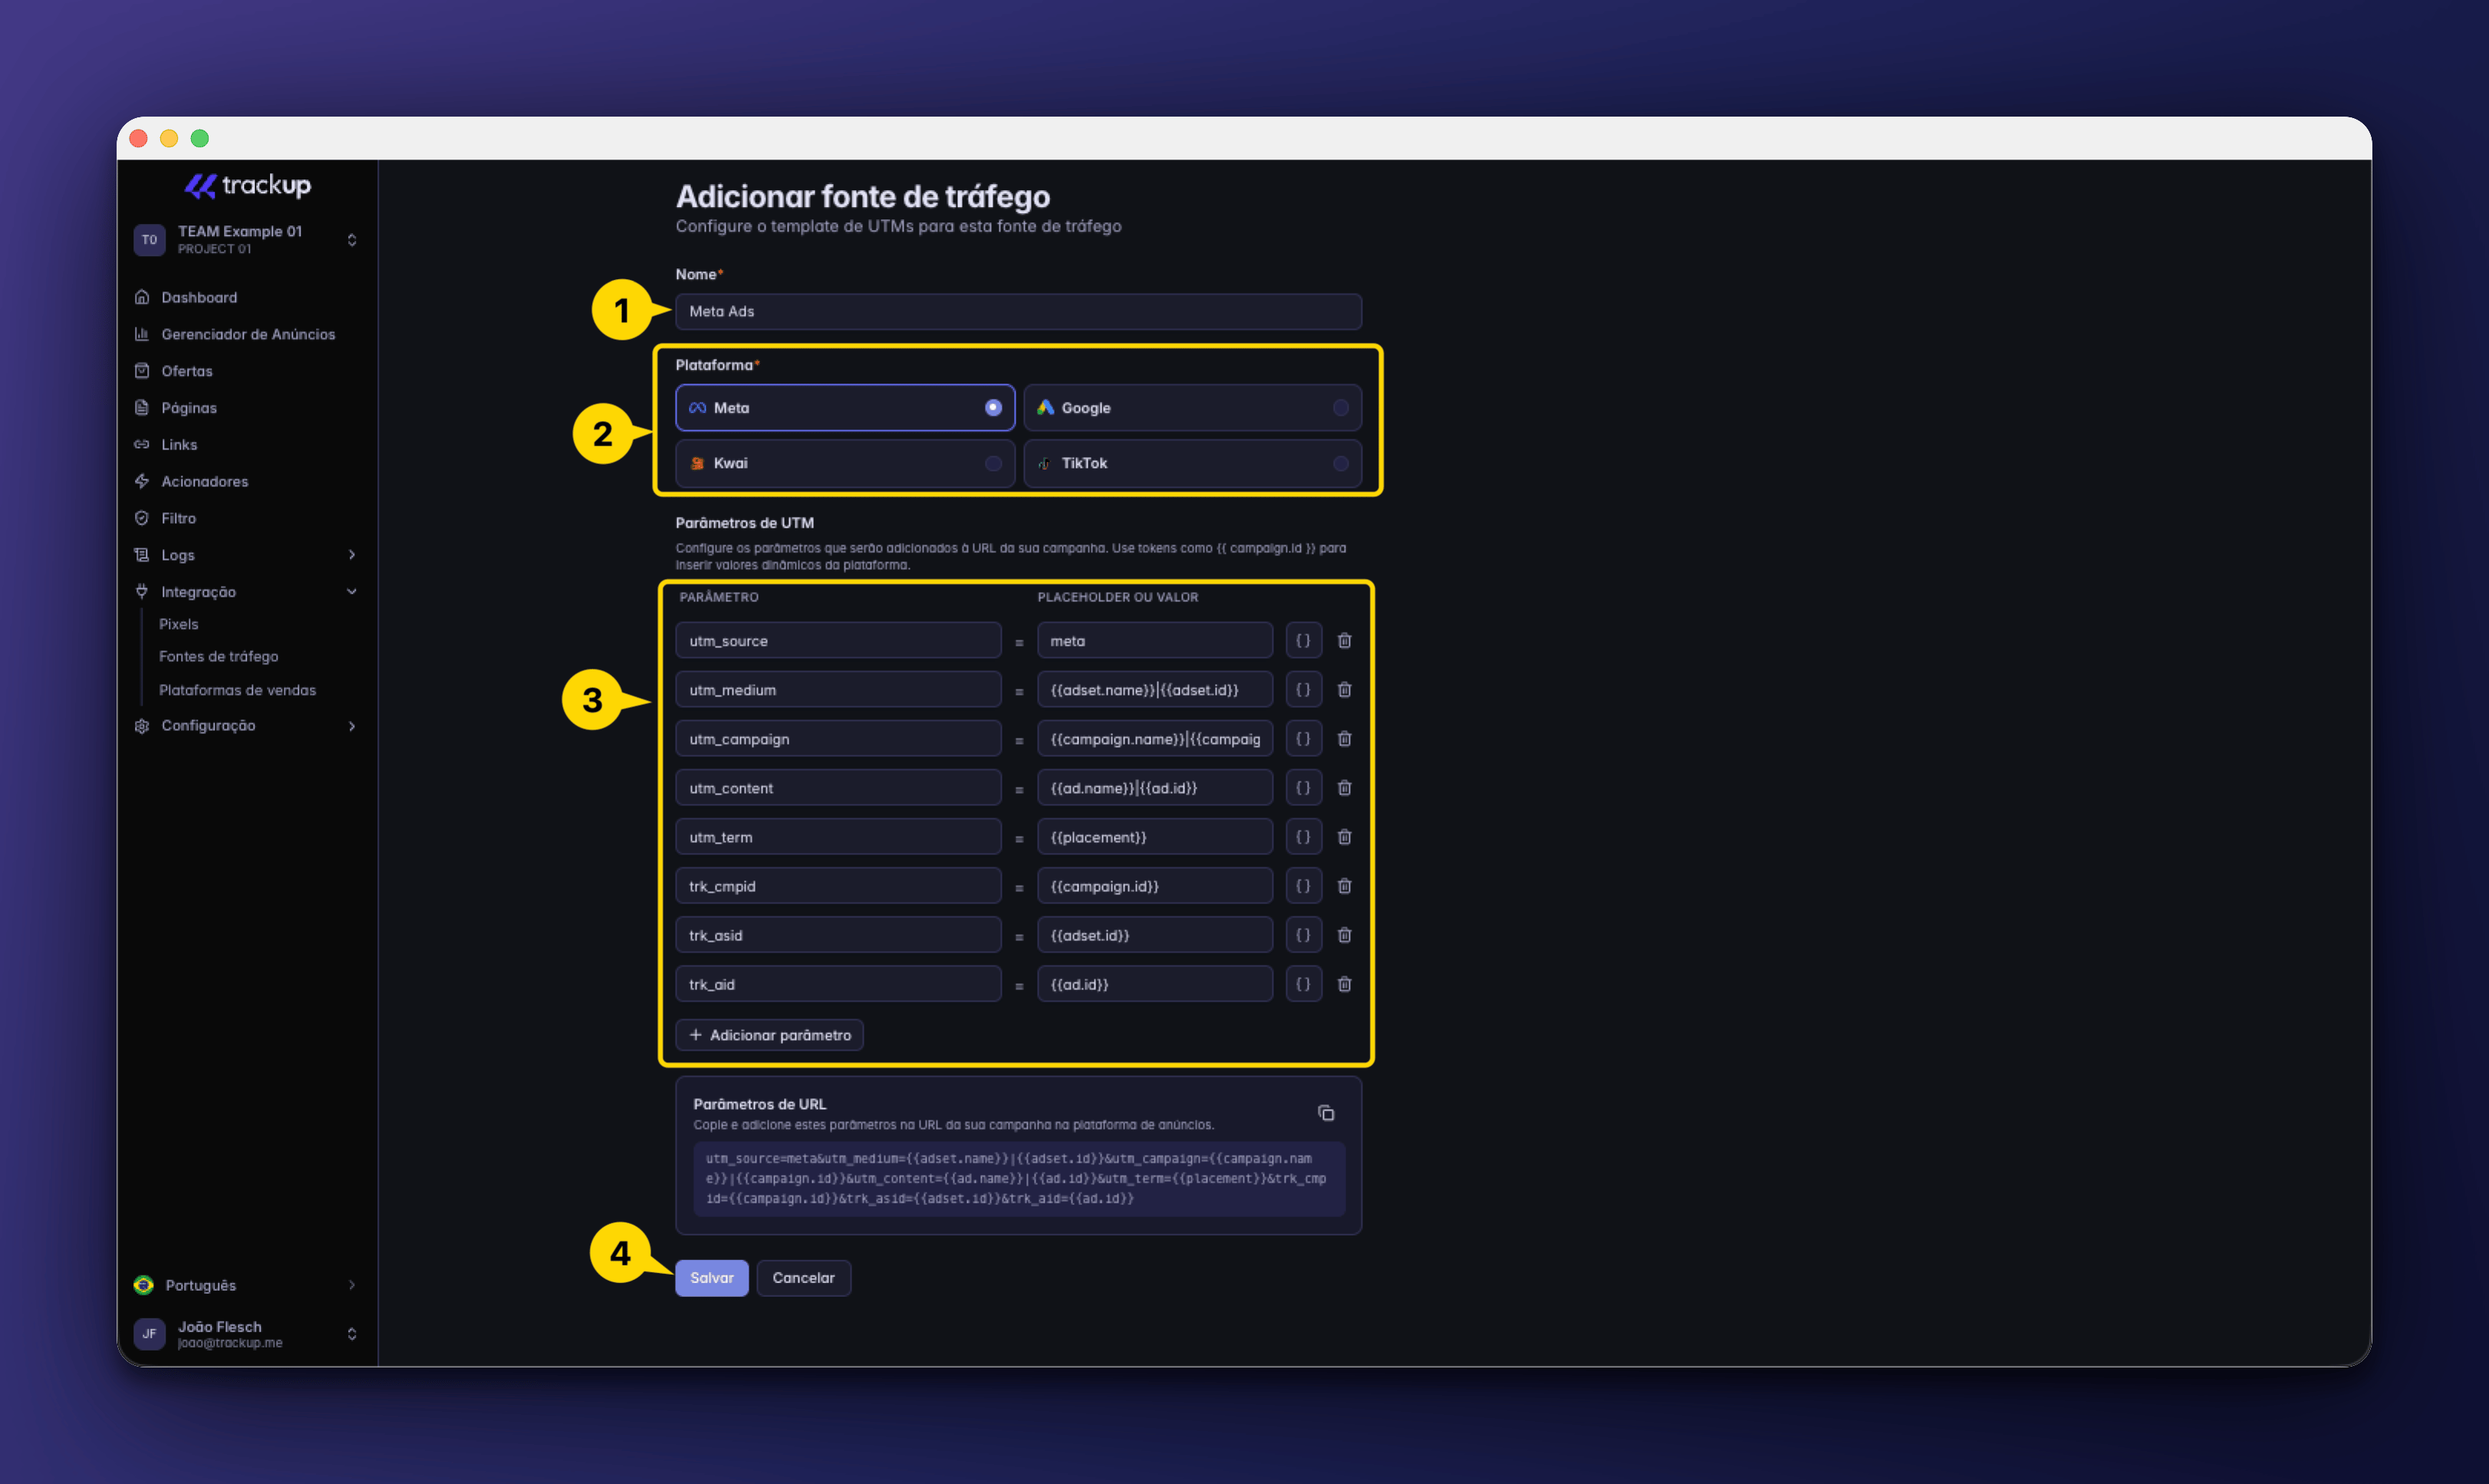Edit the utm_medium parameter name field
Viewport: 2489px width, 1484px height.
tap(838, 690)
